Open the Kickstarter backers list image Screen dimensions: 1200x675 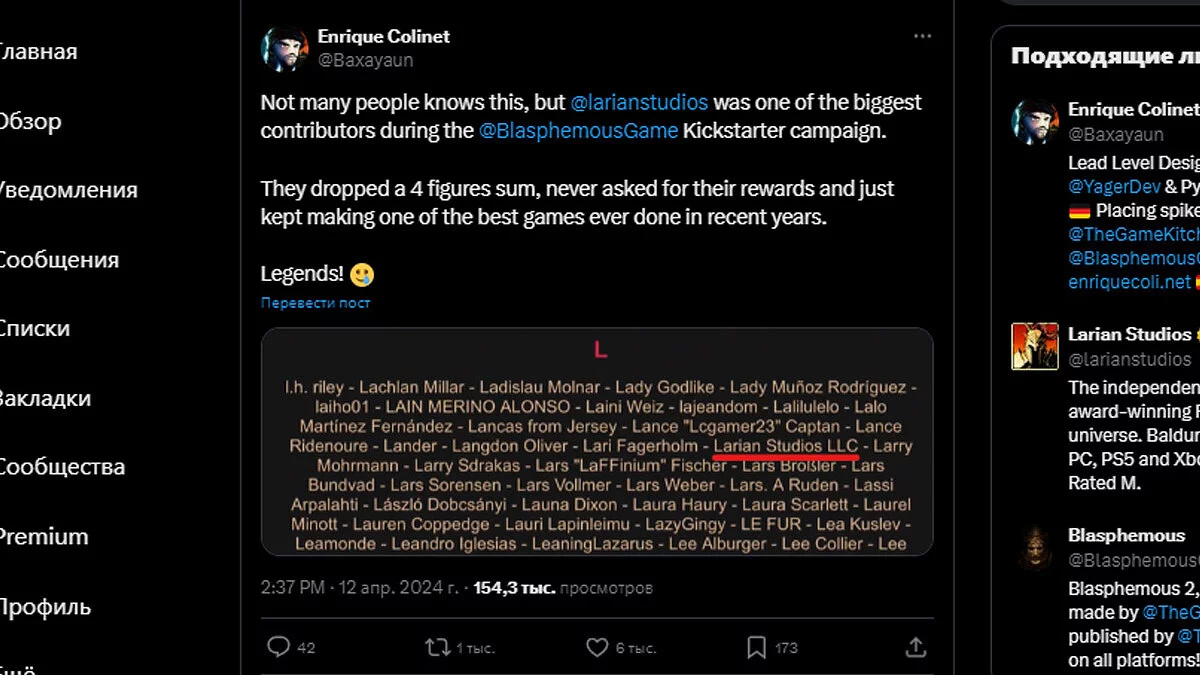[x=597, y=441]
